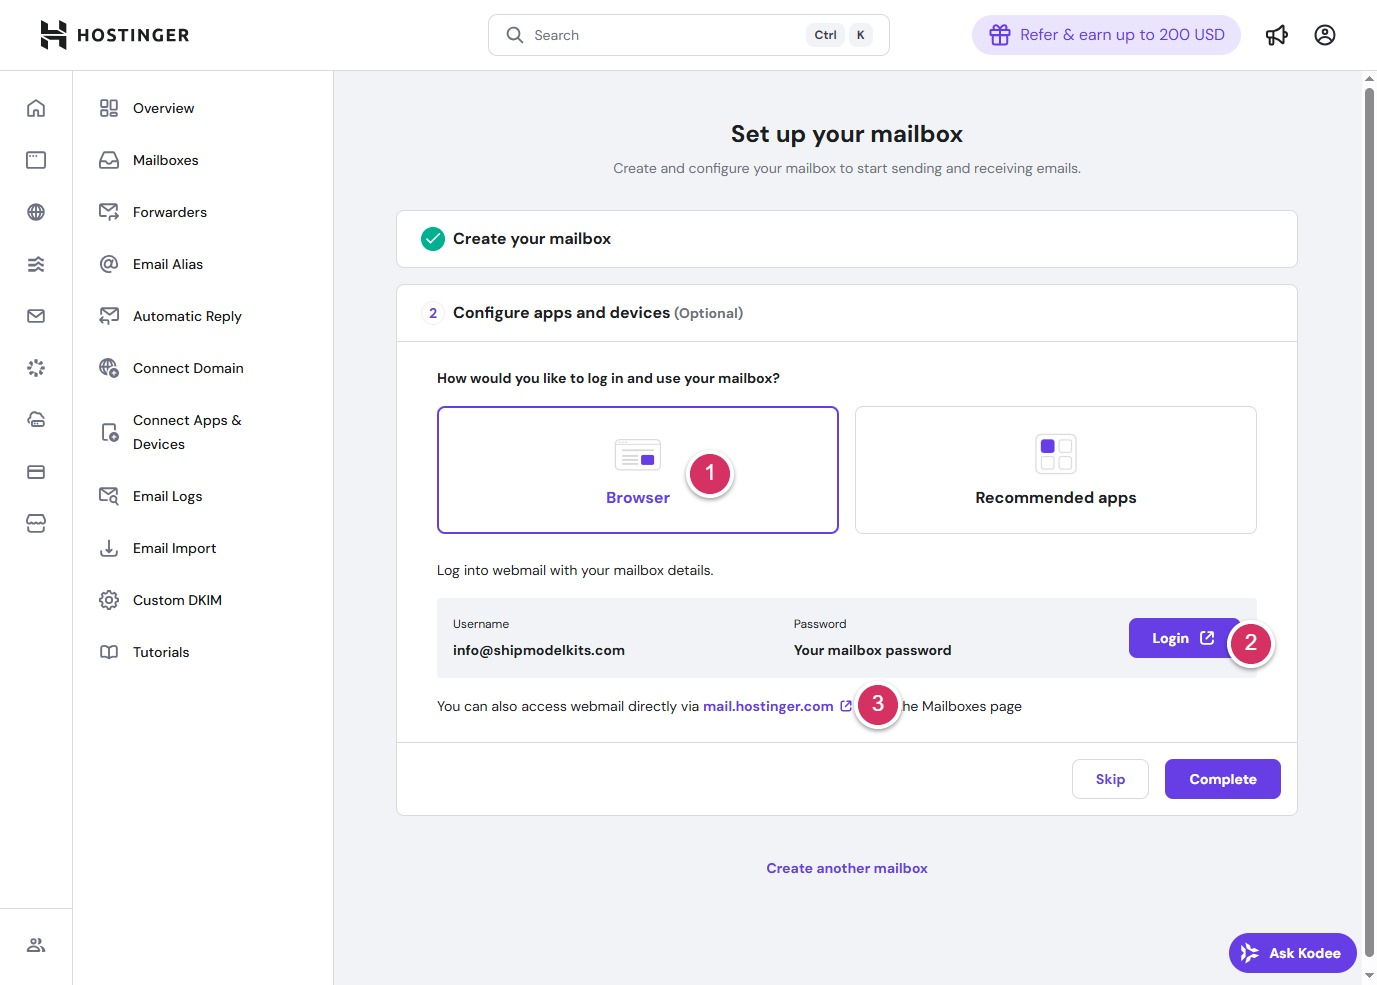Open Mailboxes in the sidebar menu
The height and width of the screenshot is (985, 1377).
(165, 160)
